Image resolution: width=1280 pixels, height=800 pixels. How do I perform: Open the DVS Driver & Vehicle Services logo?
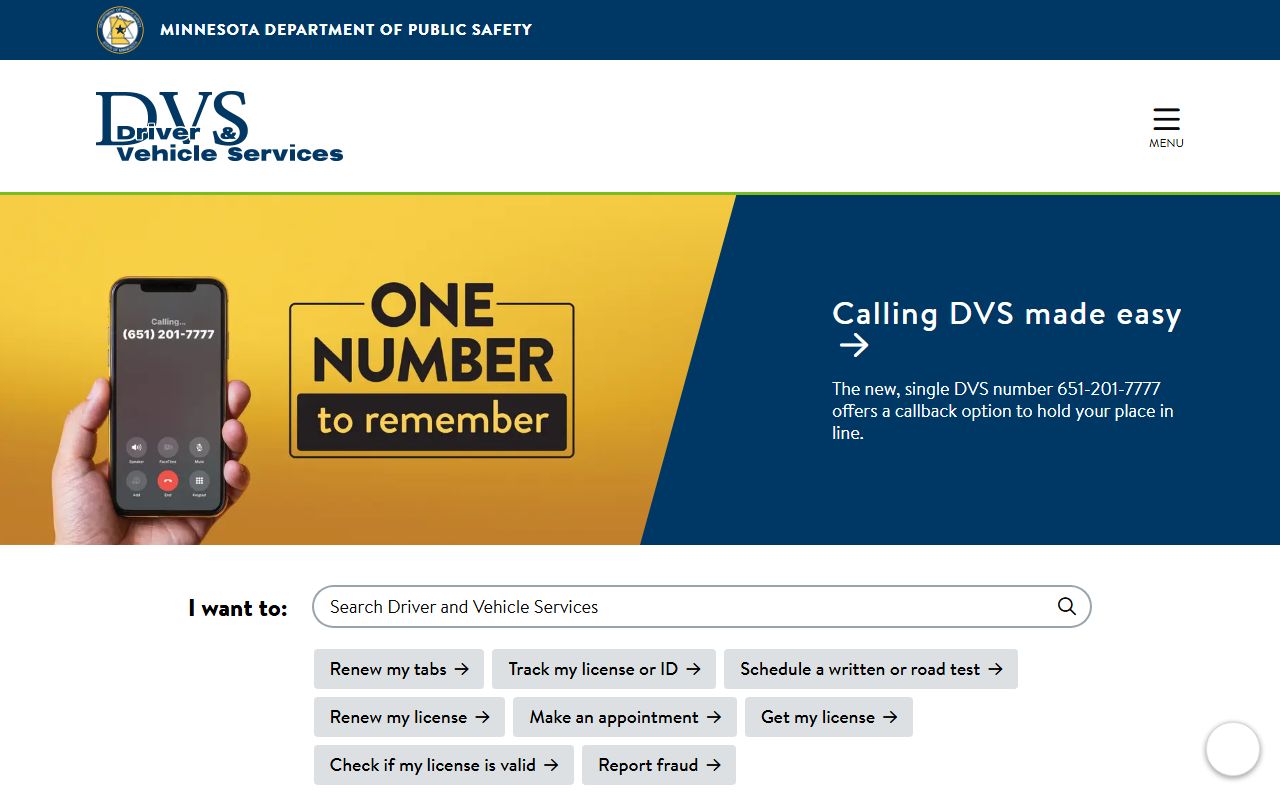pos(219,127)
